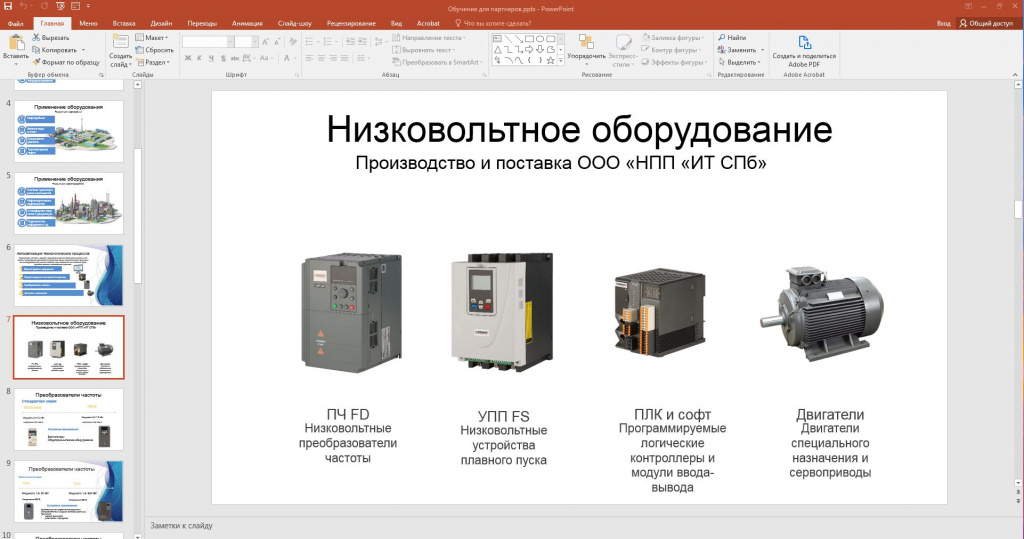Open Преобразовать в SmartArt
Viewport: 1024px width, 539px height.
tap(437, 62)
